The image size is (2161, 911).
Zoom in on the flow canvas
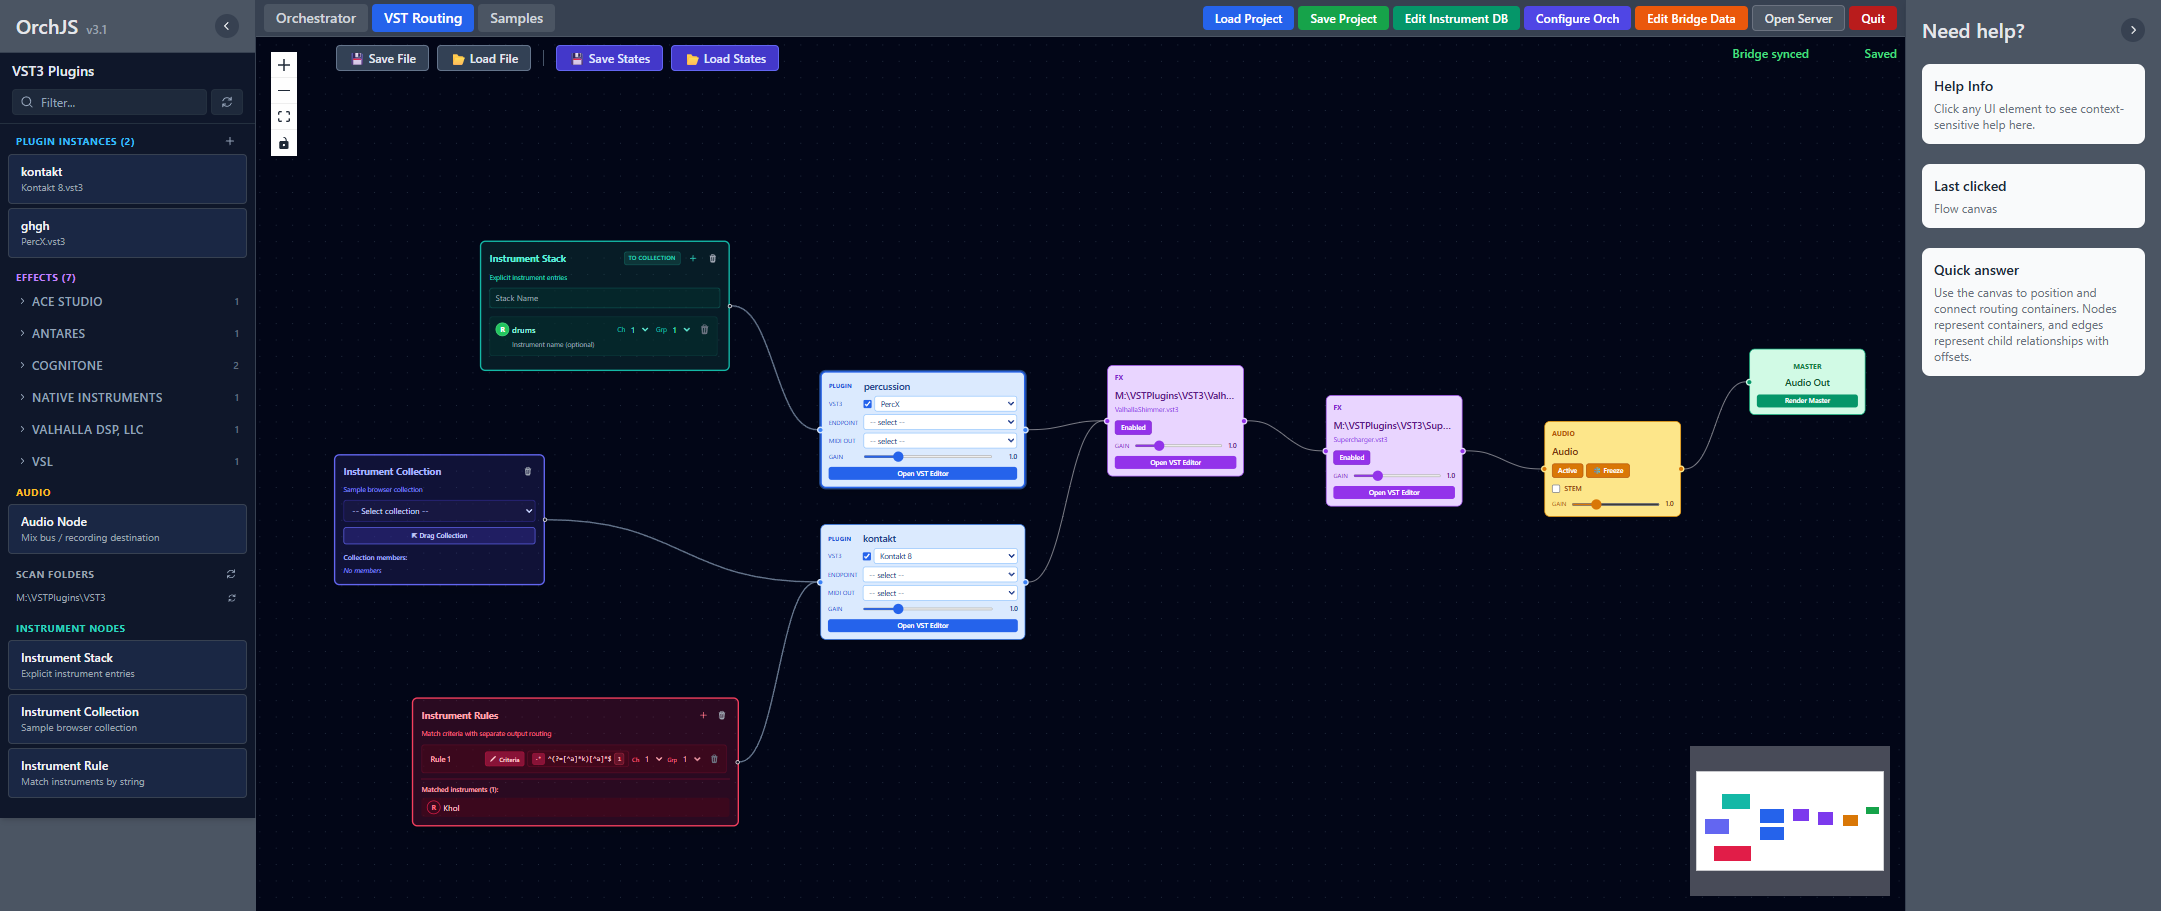click(x=284, y=65)
